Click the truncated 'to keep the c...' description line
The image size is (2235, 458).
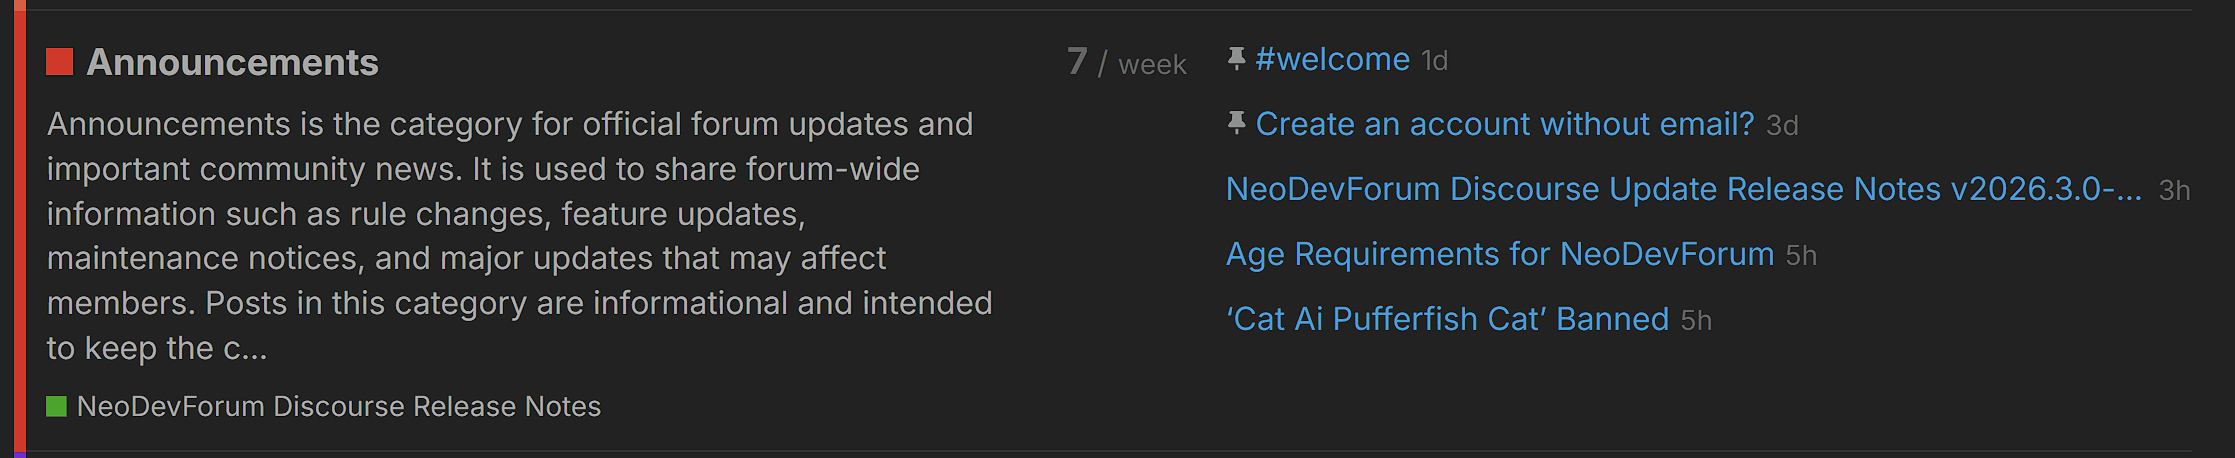tap(157, 348)
